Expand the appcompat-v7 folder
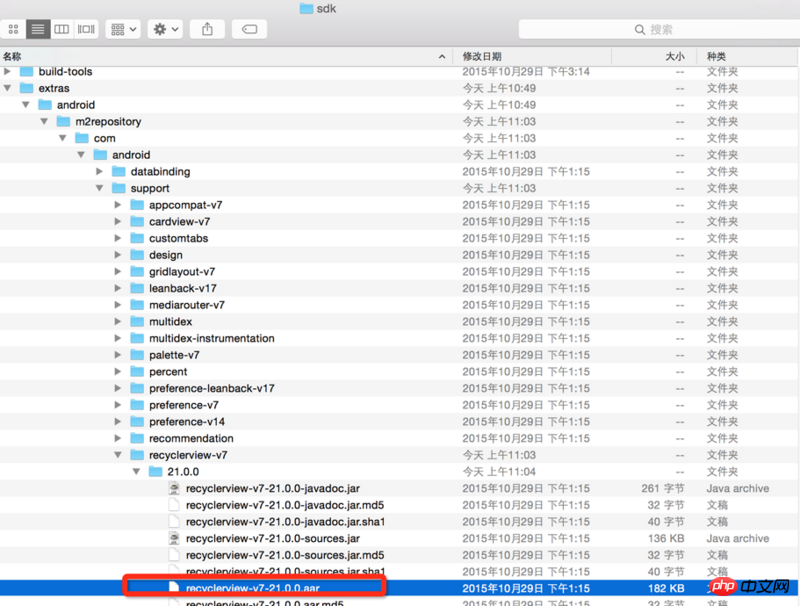Screen dimensions: 800x606 pyautogui.click(x=119, y=205)
